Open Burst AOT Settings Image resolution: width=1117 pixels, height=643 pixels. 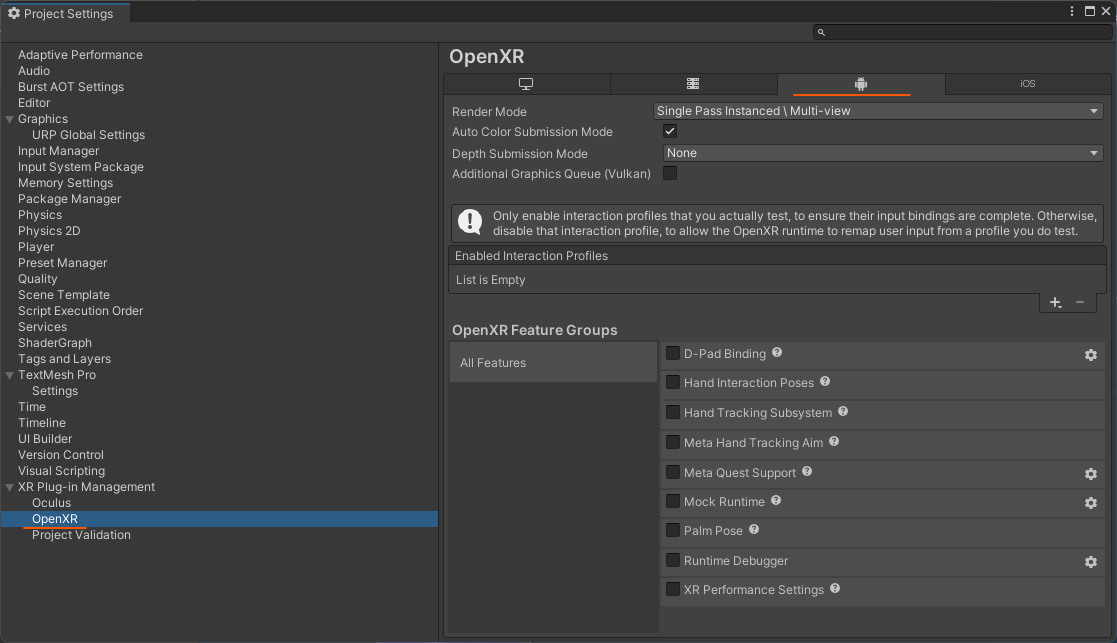71,87
